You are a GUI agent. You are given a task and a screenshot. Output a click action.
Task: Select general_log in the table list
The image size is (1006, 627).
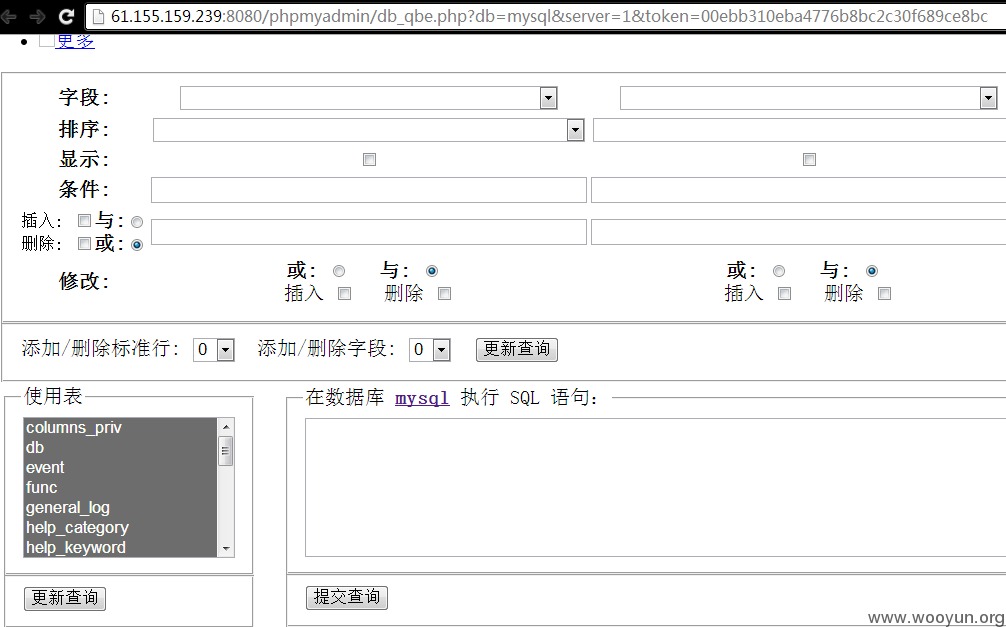click(x=121, y=508)
